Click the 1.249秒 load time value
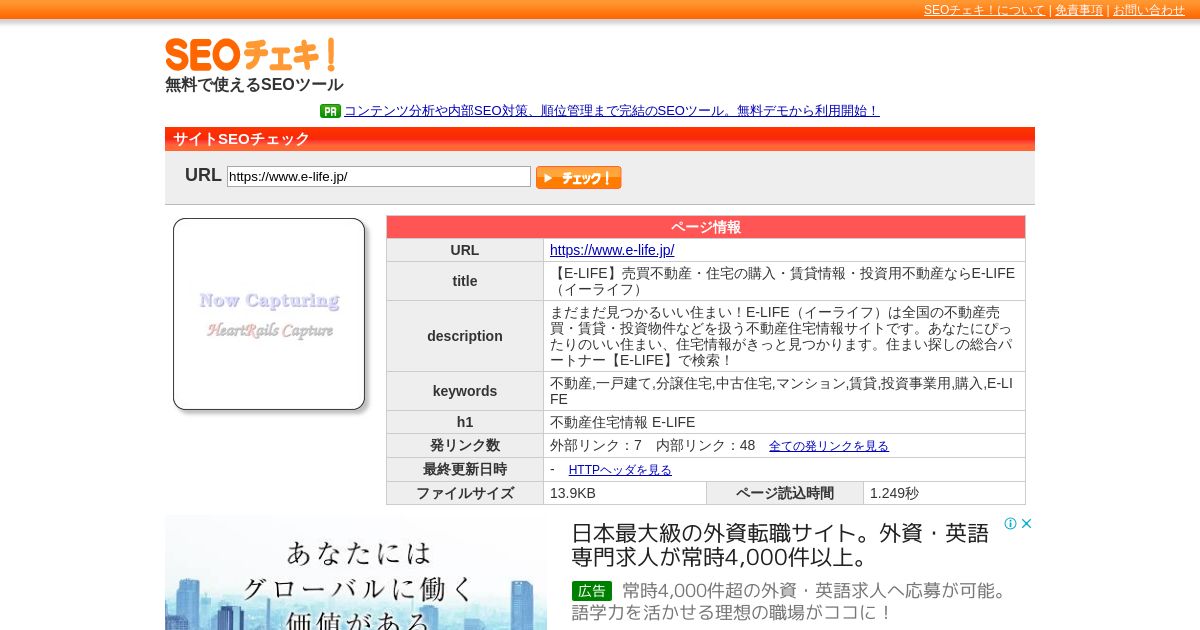 click(x=894, y=493)
